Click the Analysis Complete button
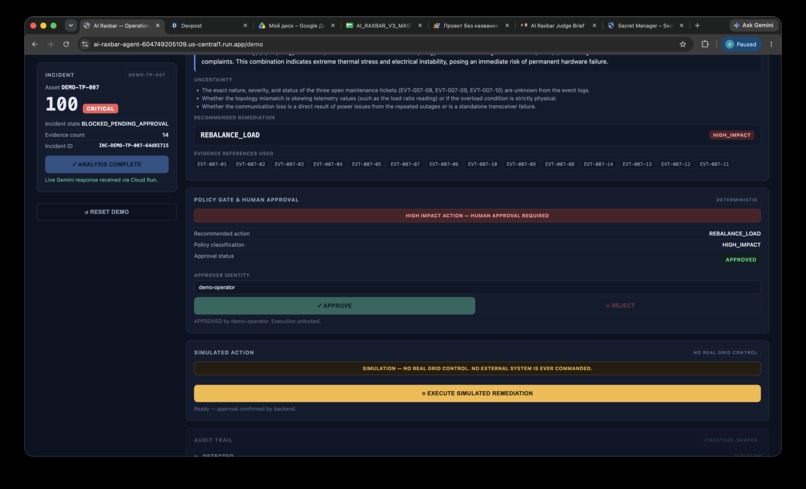The image size is (806, 489). [106, 164]
